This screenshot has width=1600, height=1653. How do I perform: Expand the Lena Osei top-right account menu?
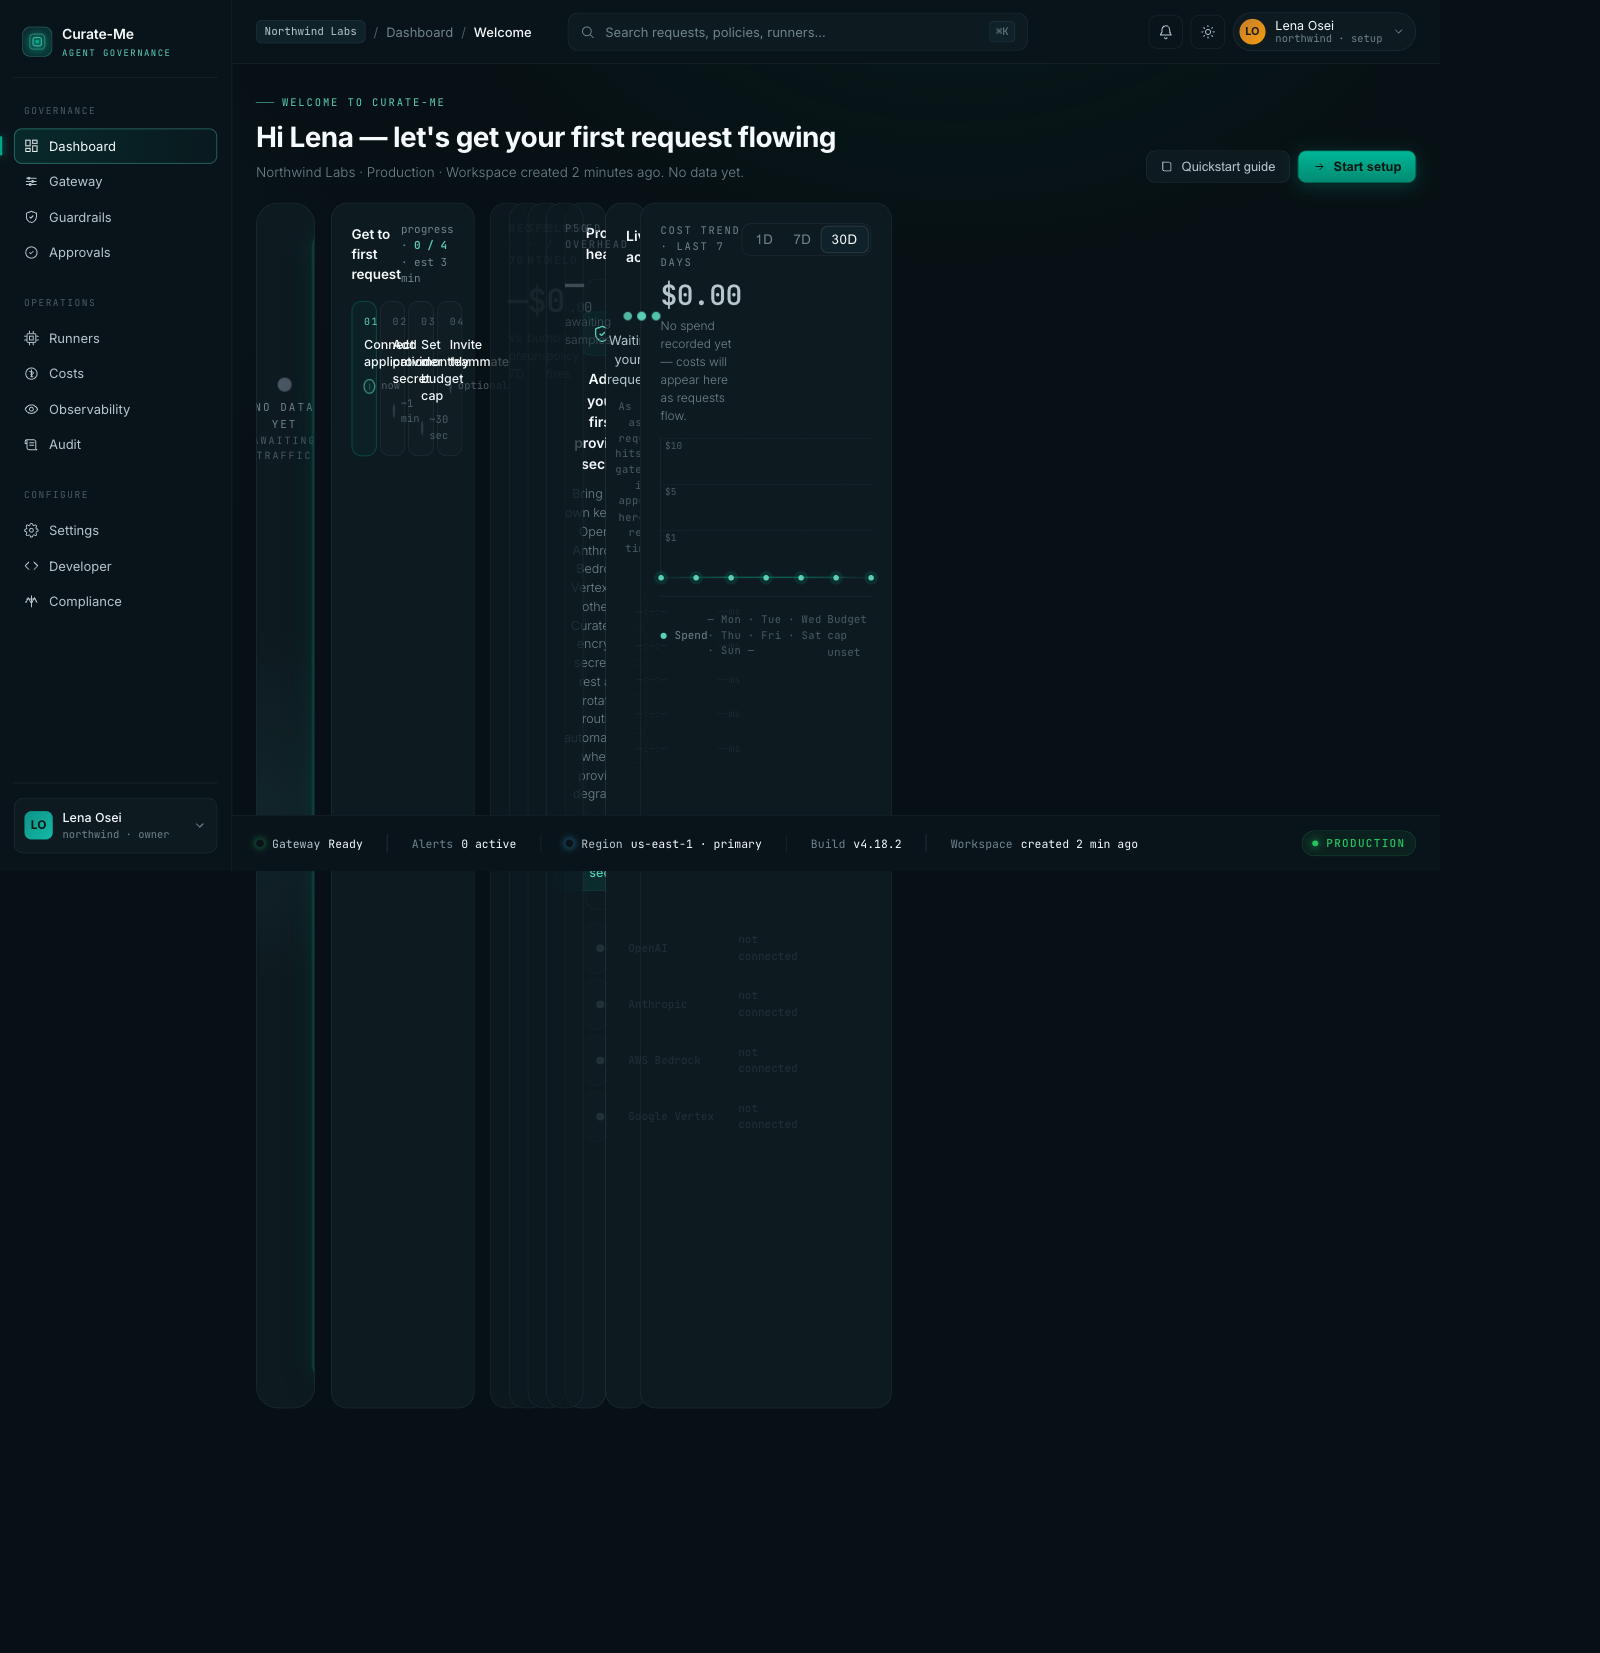[x=1323, y=32]
